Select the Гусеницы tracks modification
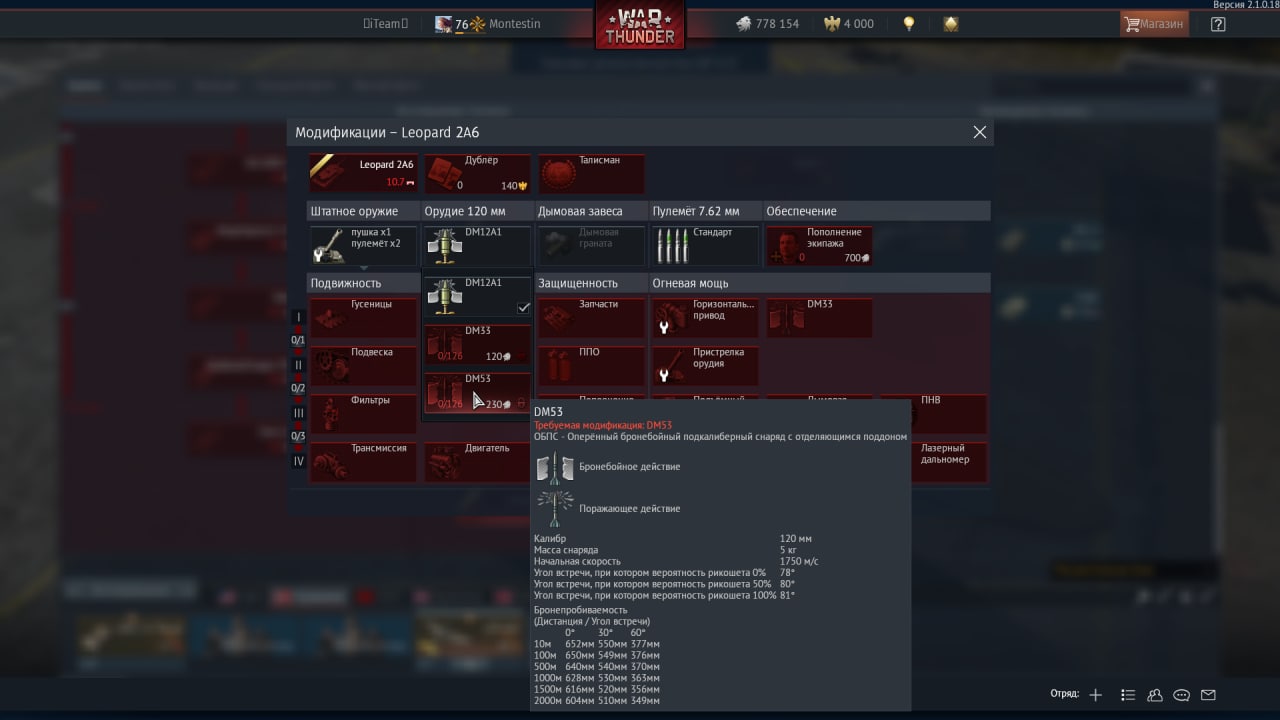The image size is (1280, 720). 363,317
